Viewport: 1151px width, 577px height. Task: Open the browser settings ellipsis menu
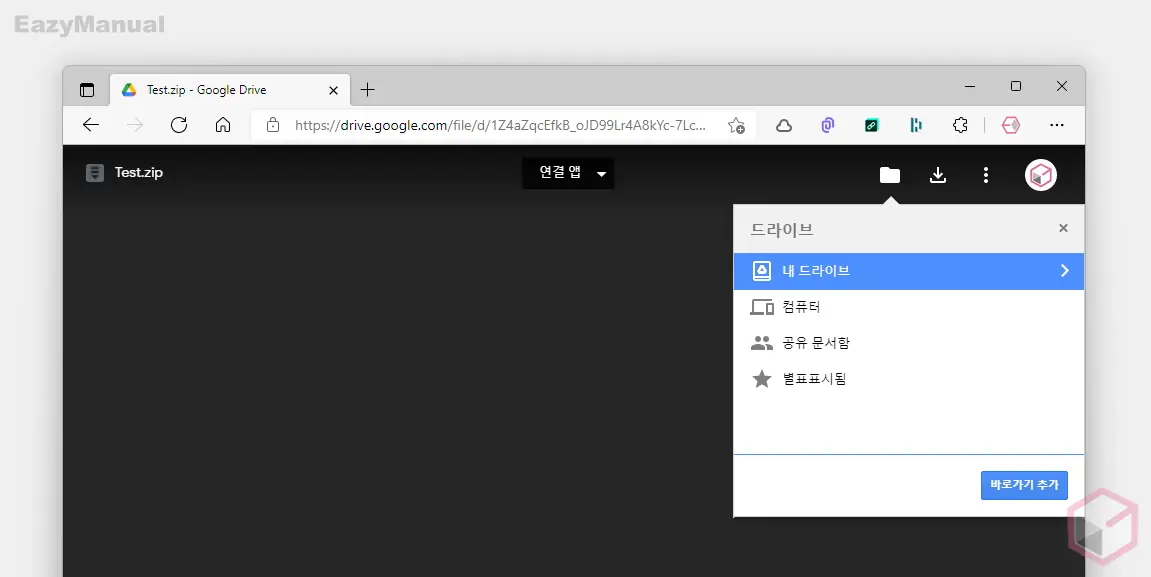click(x=1057, y=125)
